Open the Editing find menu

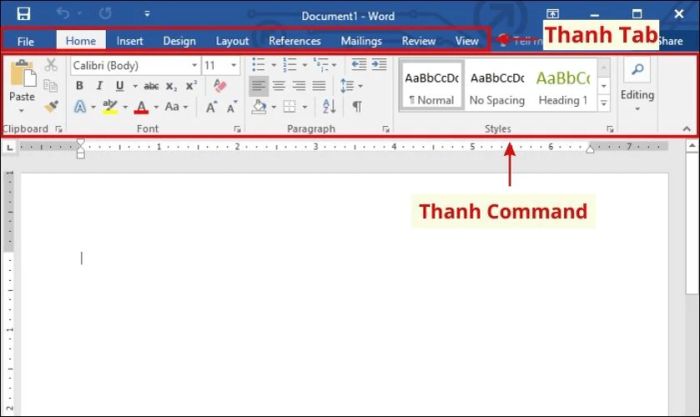[x=637, y=84]
